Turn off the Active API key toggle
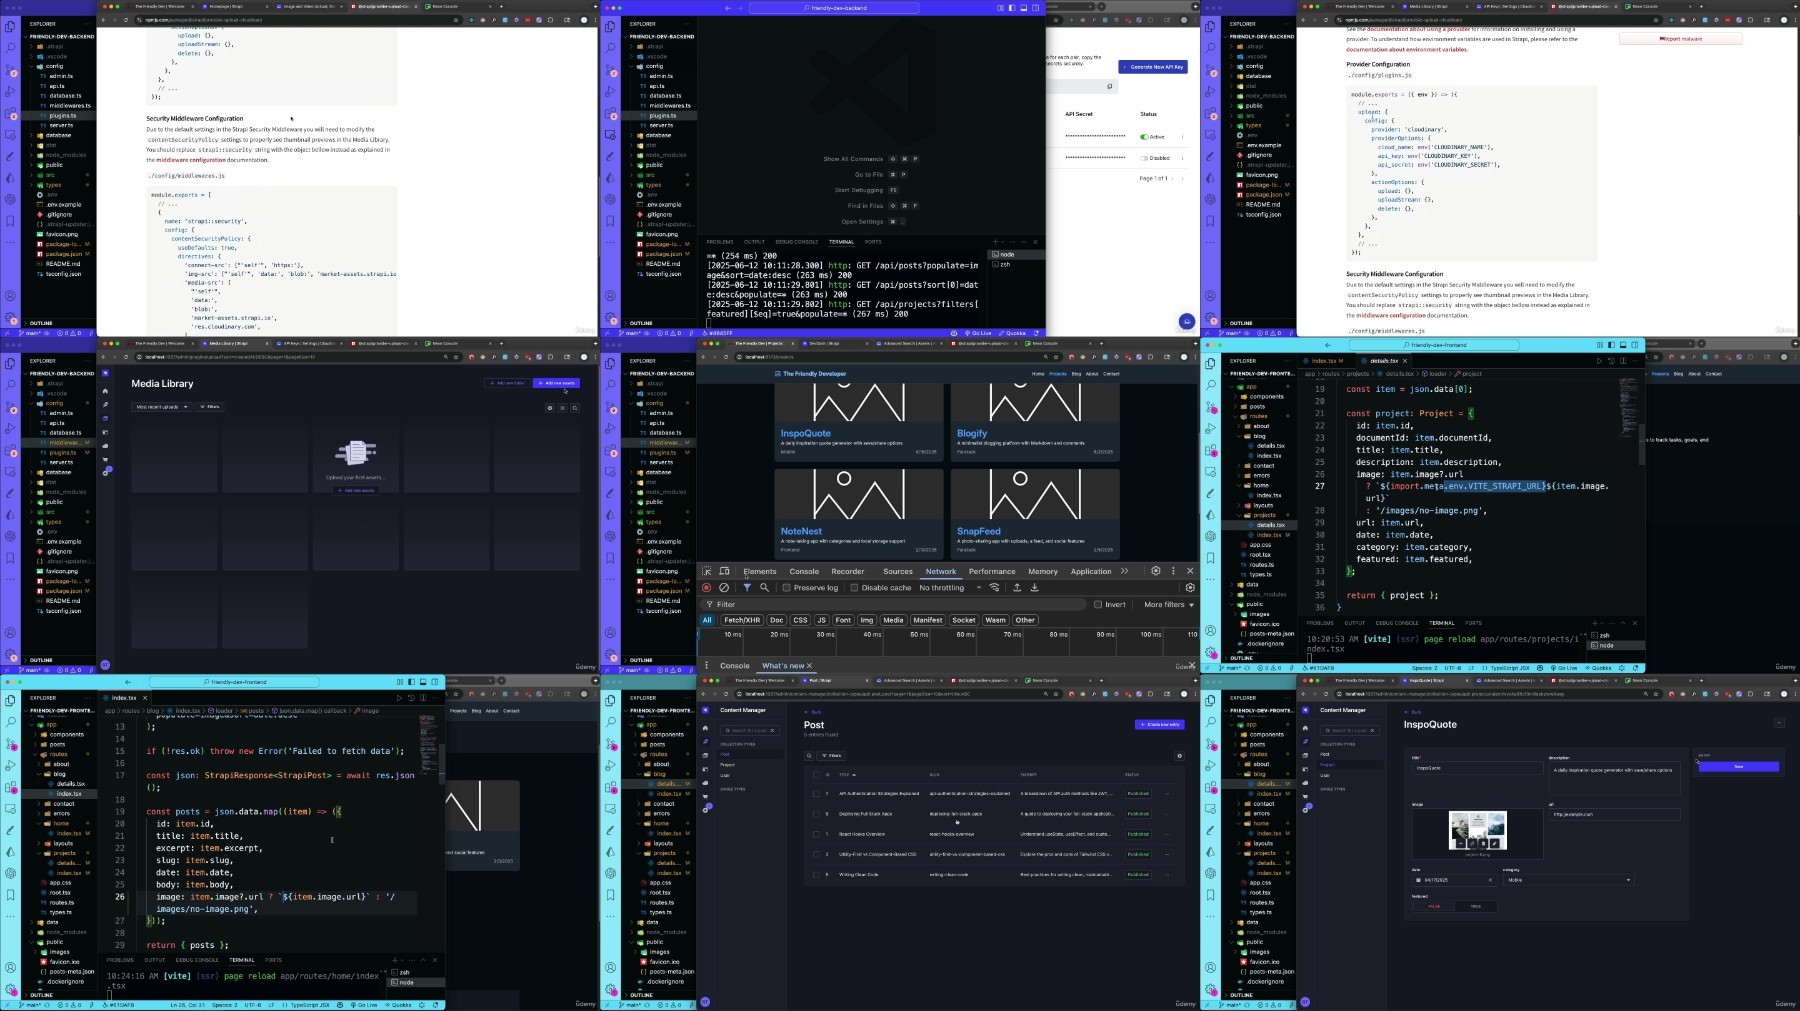Viewport: 1800px width, 1011px height. (x=1144, y=137)
